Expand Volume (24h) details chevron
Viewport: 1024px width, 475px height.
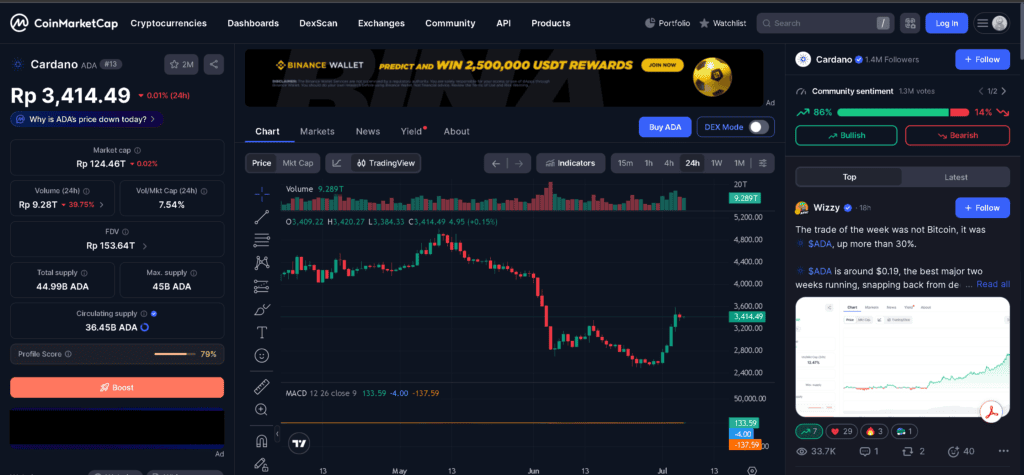click(101, 205)
